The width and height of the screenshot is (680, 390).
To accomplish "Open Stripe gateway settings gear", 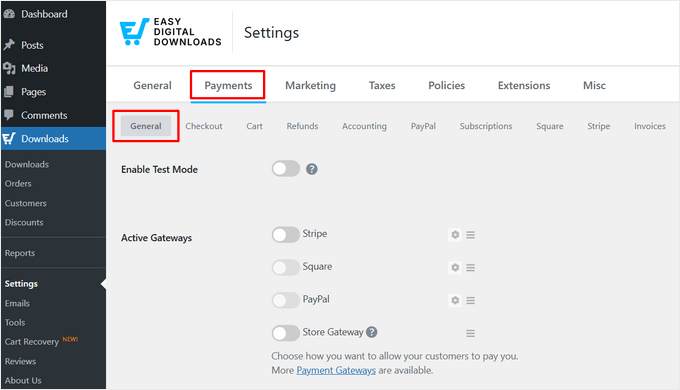I will (x=455, y=235).
